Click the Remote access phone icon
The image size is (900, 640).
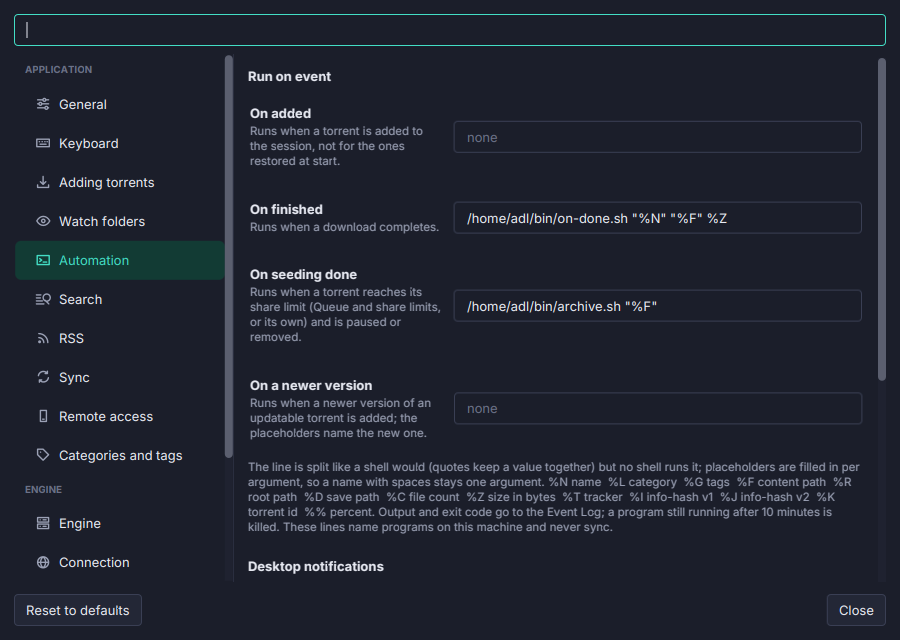coord(43,416)
